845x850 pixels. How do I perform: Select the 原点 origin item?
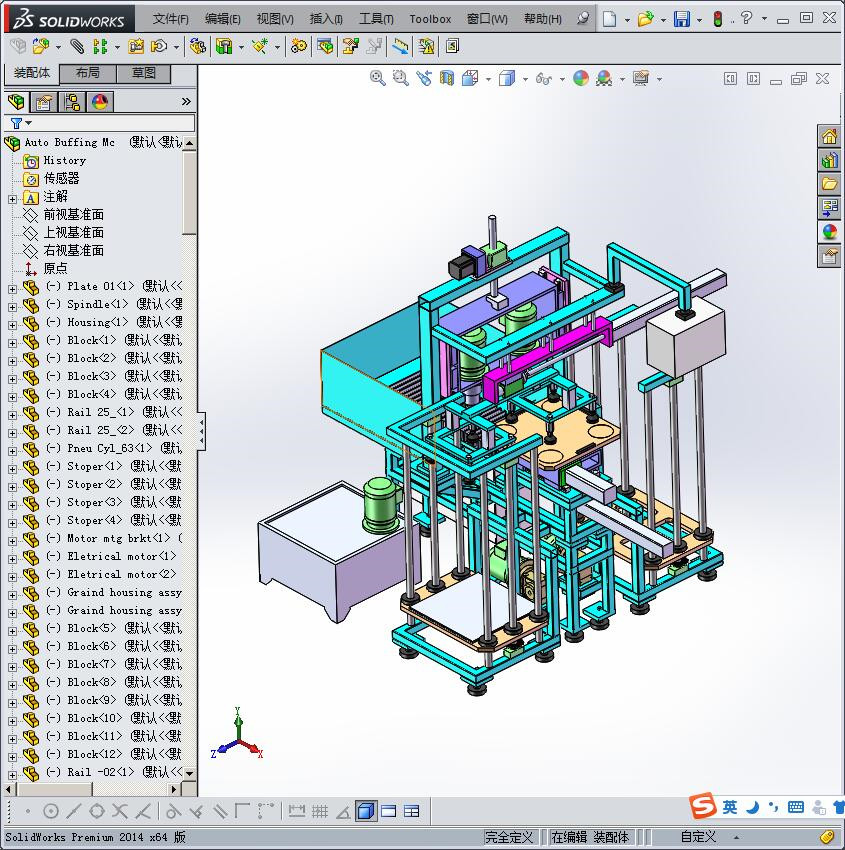coord(55,268)
